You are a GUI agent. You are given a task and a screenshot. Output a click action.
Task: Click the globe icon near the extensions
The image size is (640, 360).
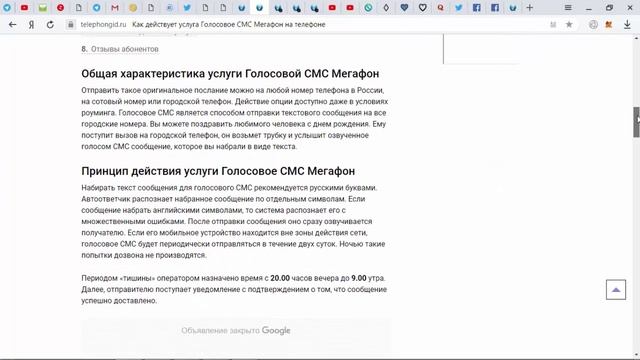(x=593, y=24)
